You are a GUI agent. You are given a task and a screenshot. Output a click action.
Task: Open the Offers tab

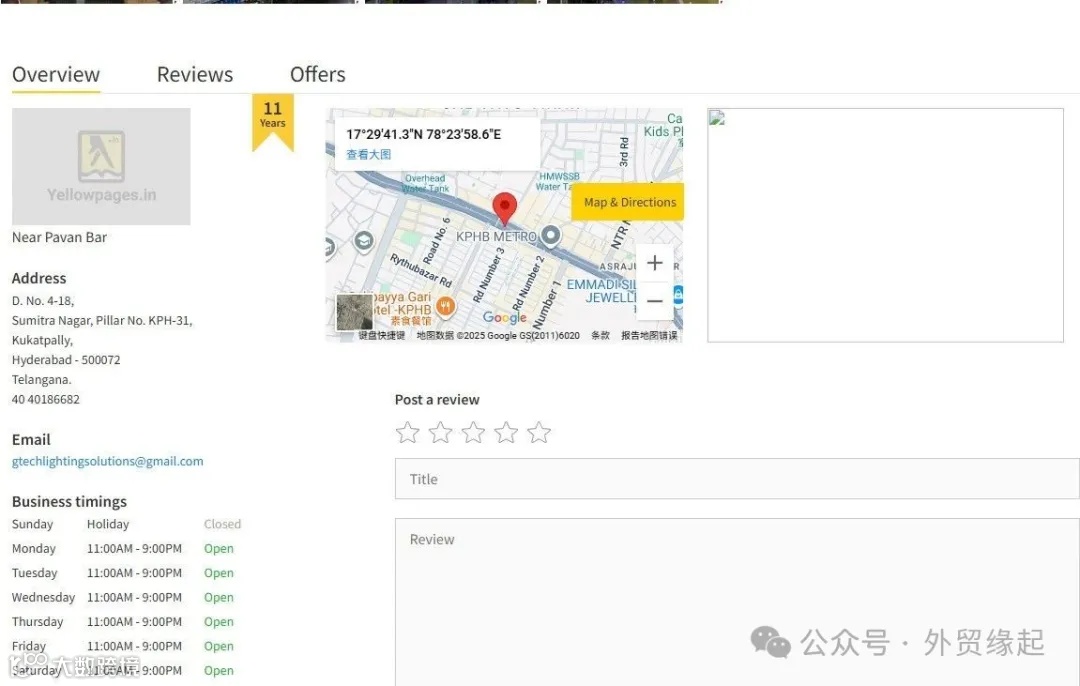pyautogui.click(x=318, y=74)
